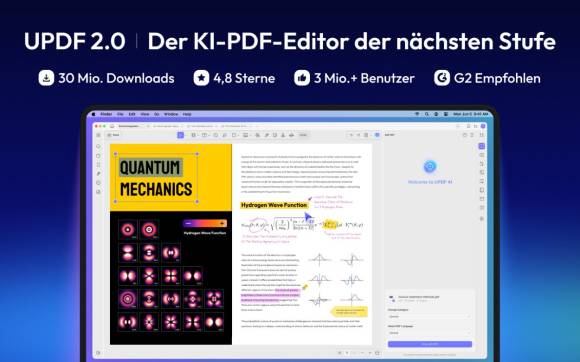580x362 pixels.
Task: Select the QUANTUM MECHANICS title text box
Action: [156, 178]
